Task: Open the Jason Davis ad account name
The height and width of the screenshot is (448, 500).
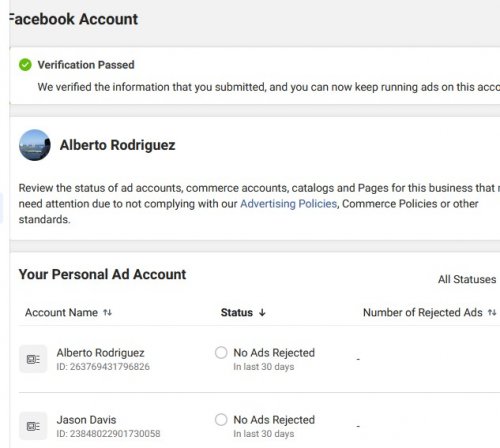Action: [86, 420]
